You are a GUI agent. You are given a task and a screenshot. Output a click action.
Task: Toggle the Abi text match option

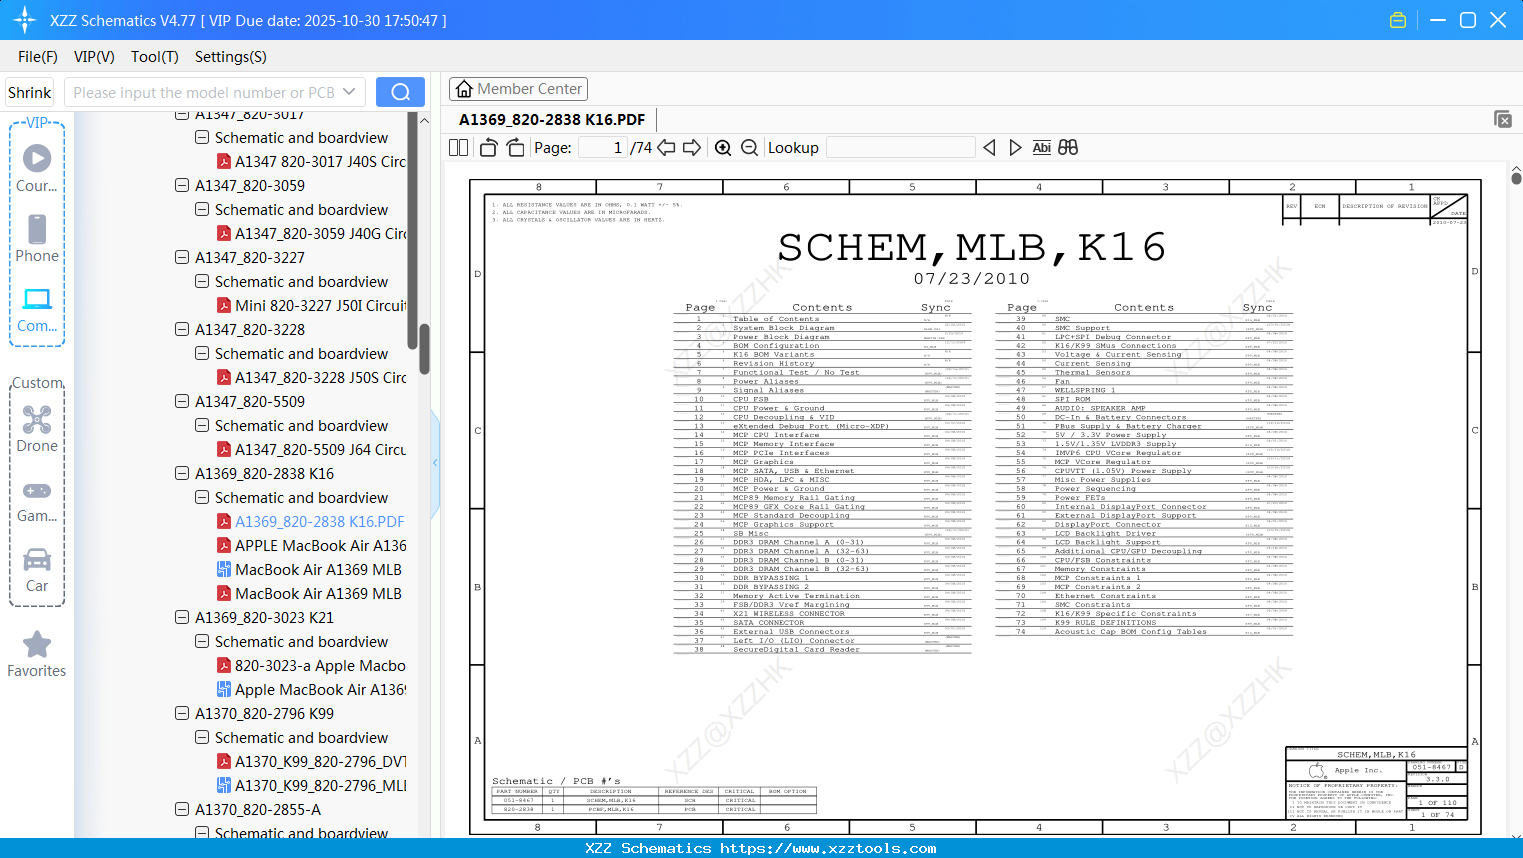point(1041,148)
